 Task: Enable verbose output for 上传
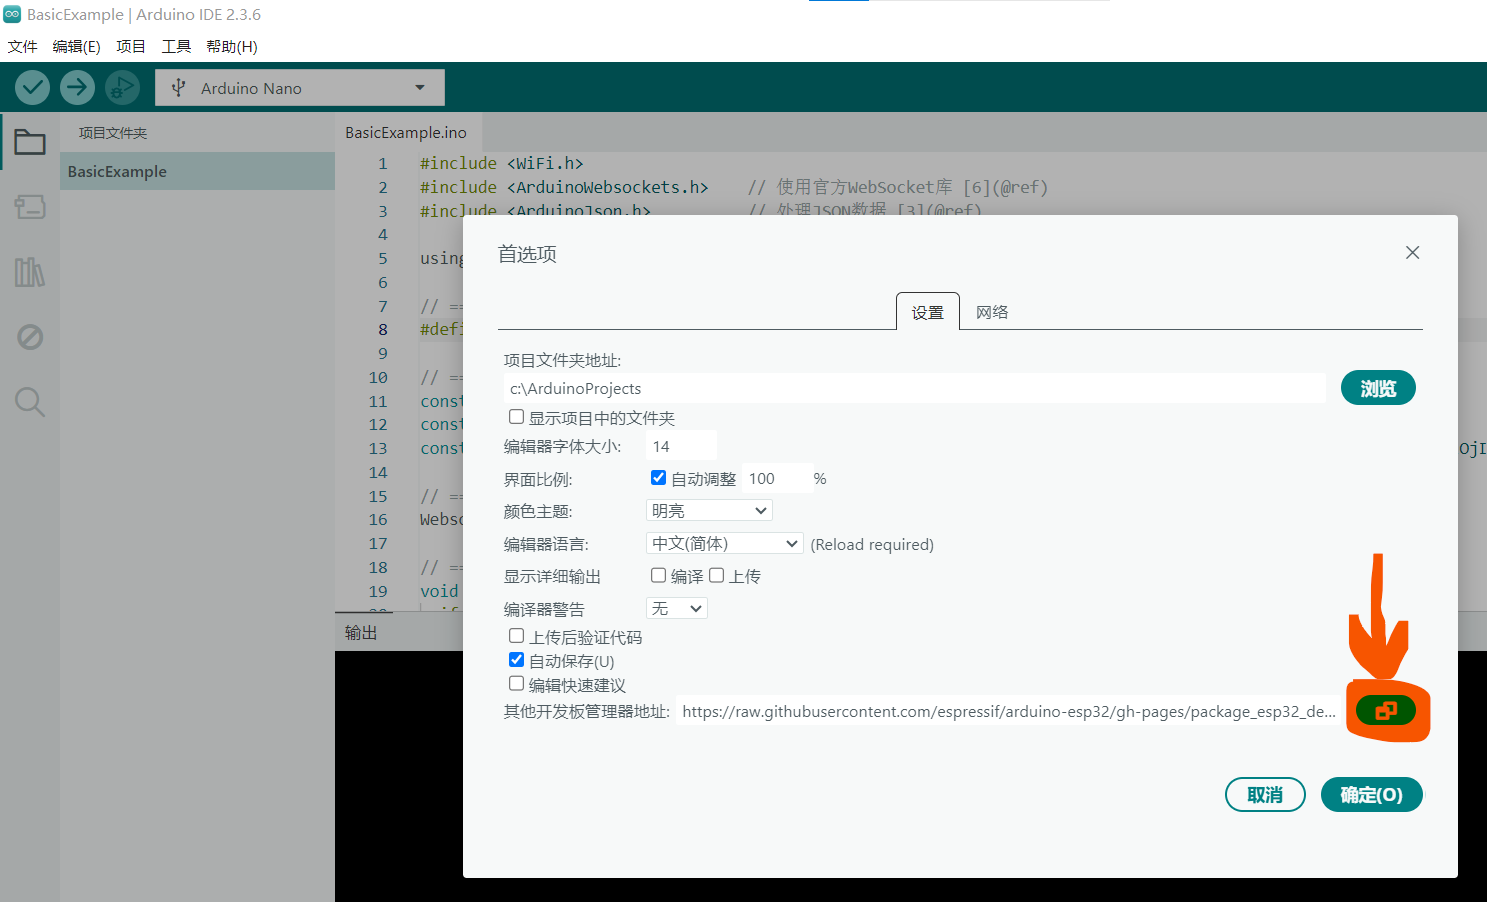click(x=716, y=575)
